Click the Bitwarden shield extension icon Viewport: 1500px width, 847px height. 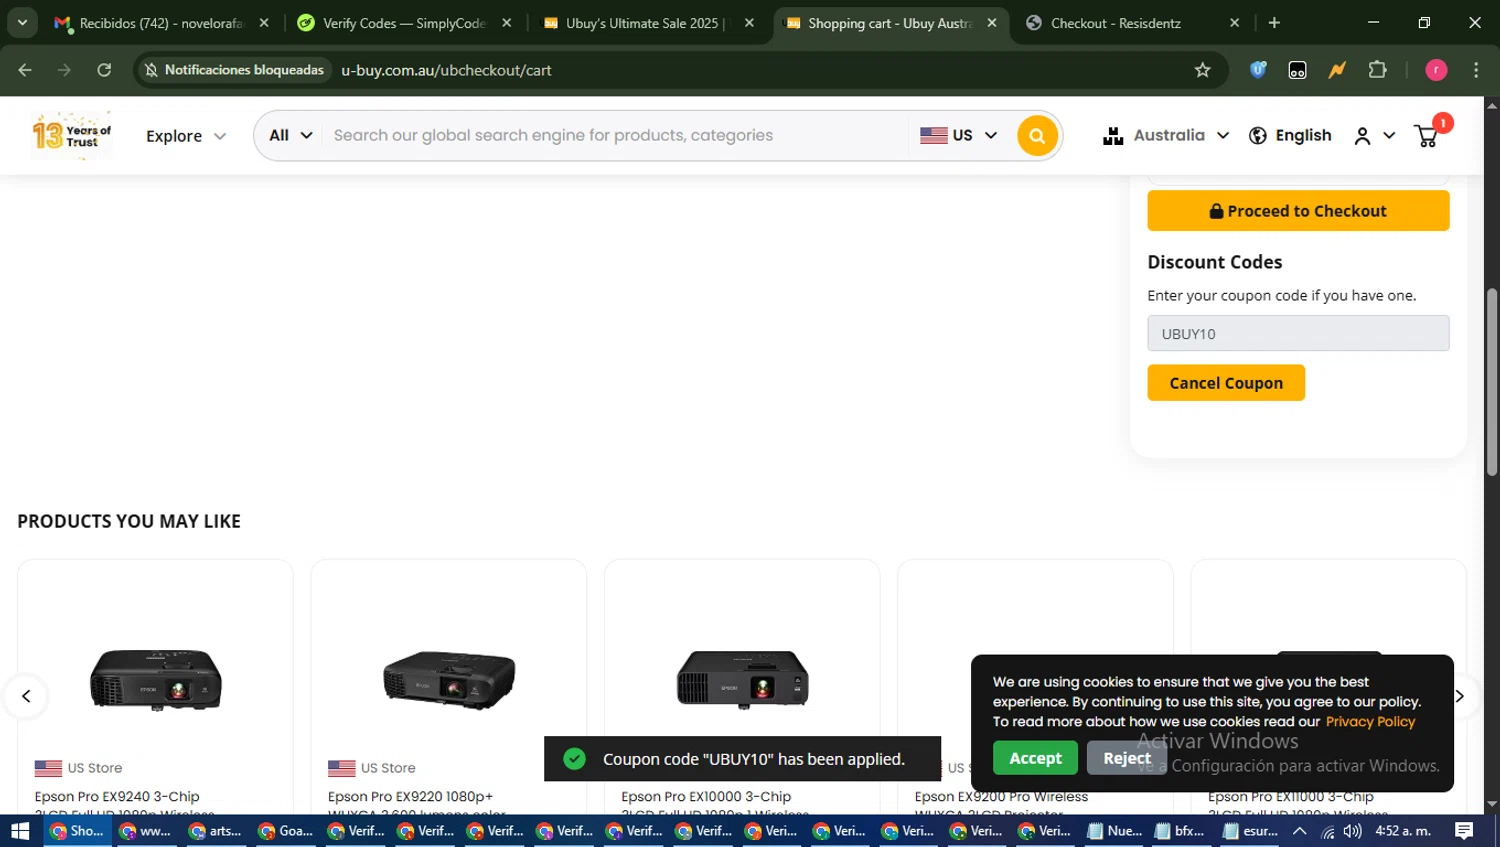coord(1258,70)
